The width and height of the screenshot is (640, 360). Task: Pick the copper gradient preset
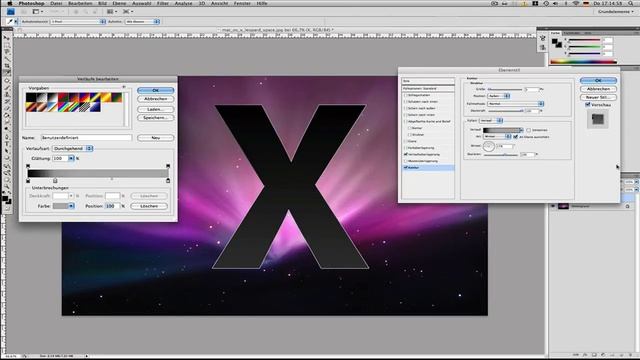pyautogui.click(x=41, y=107)
